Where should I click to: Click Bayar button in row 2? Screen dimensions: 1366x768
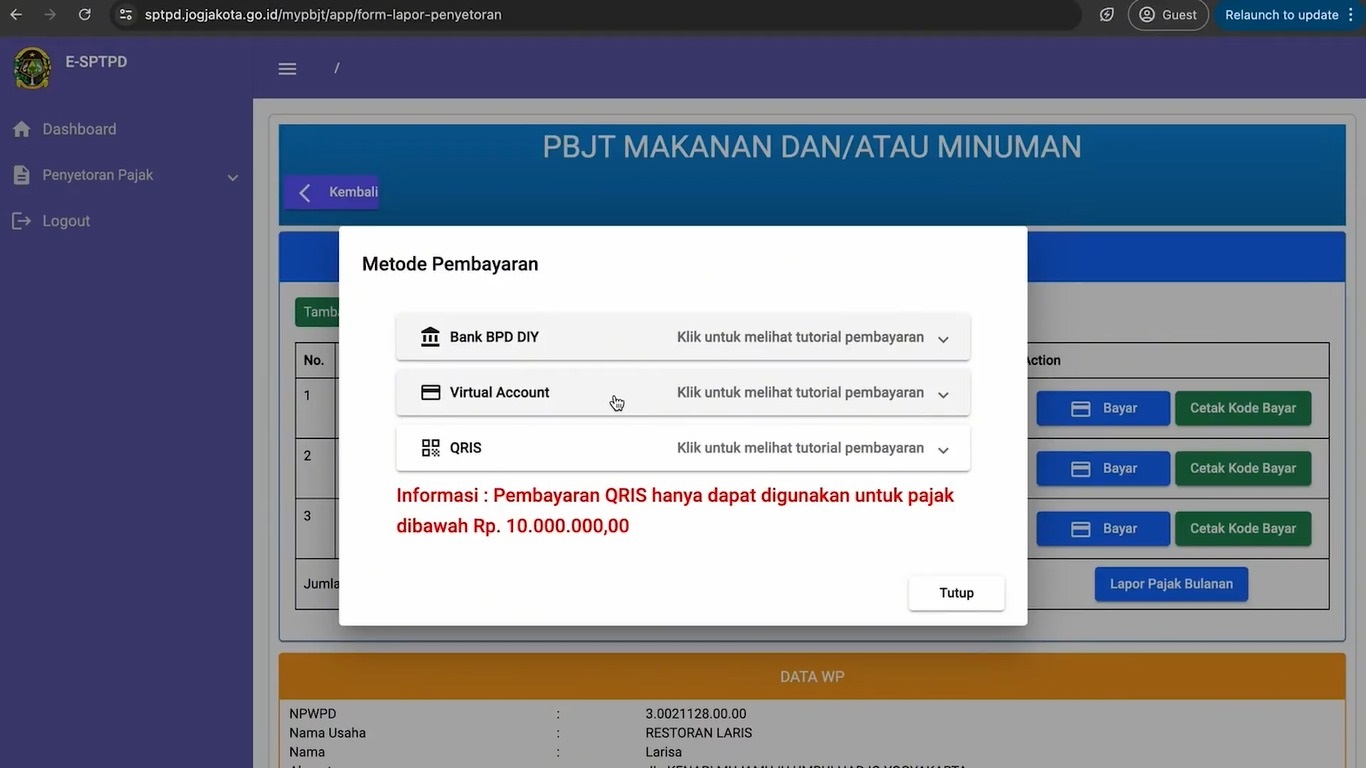[1103, 468]
